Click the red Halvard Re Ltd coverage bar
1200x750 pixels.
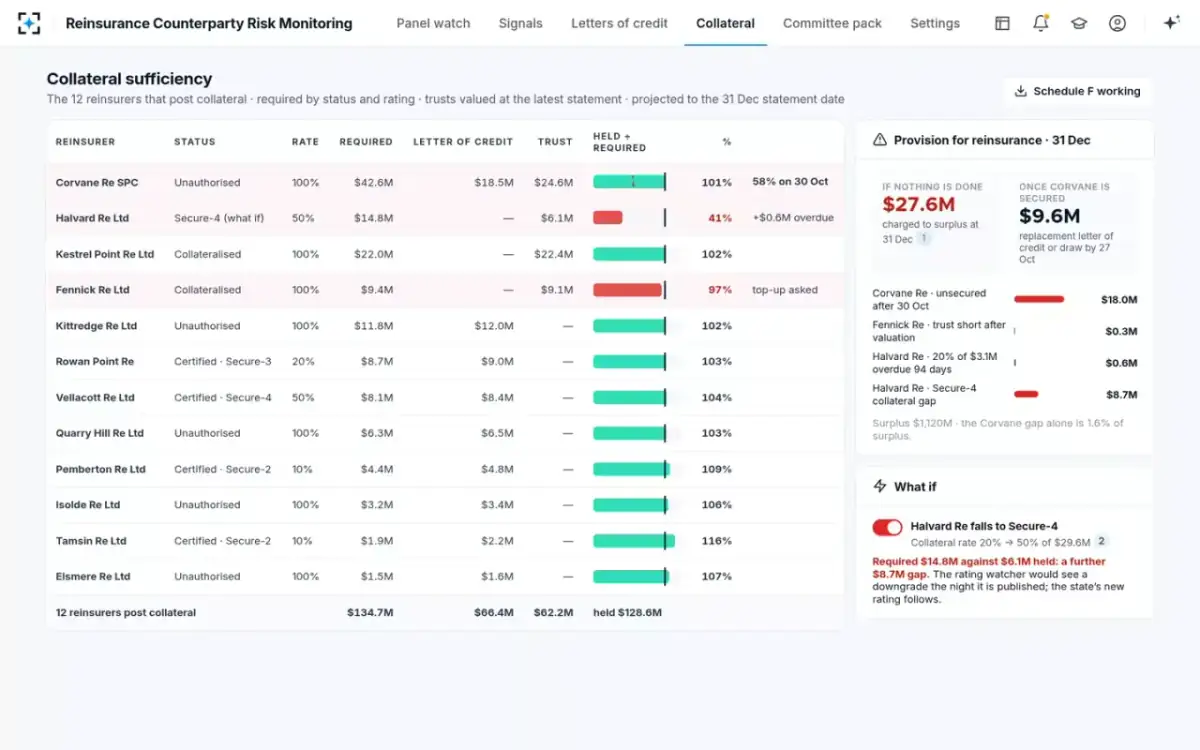point(608,218)
